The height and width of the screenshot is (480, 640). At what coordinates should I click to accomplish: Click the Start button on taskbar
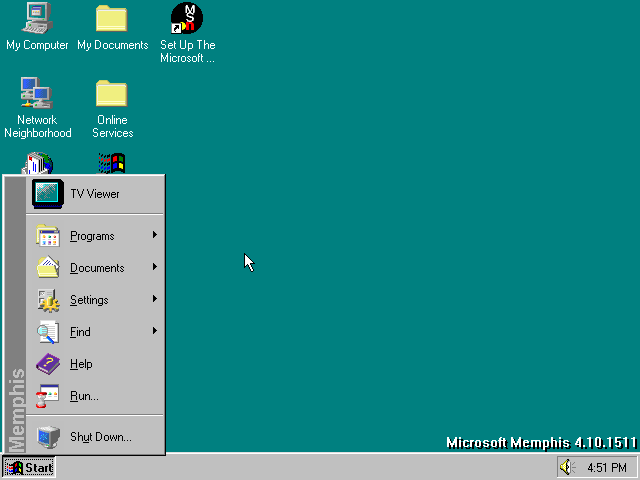[29, 468]
